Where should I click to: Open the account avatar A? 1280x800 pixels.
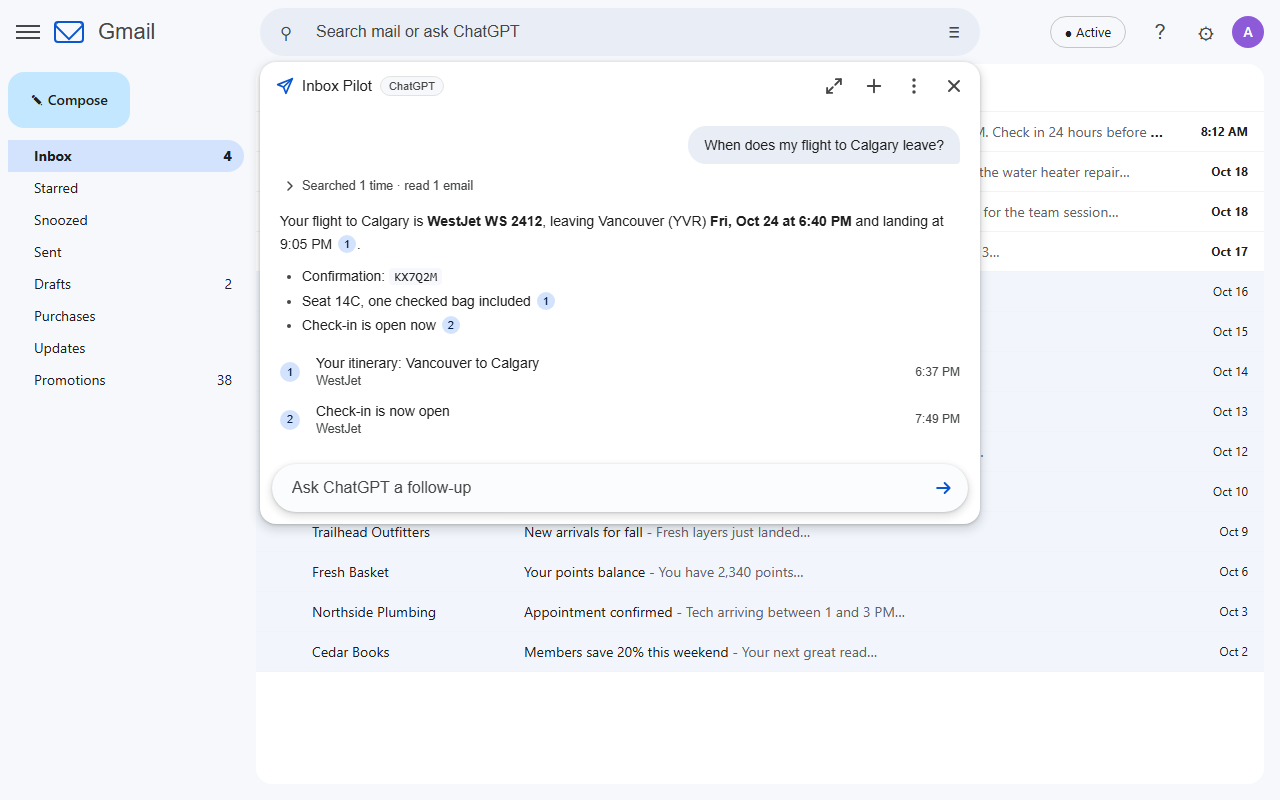(x=1248, y=32)
